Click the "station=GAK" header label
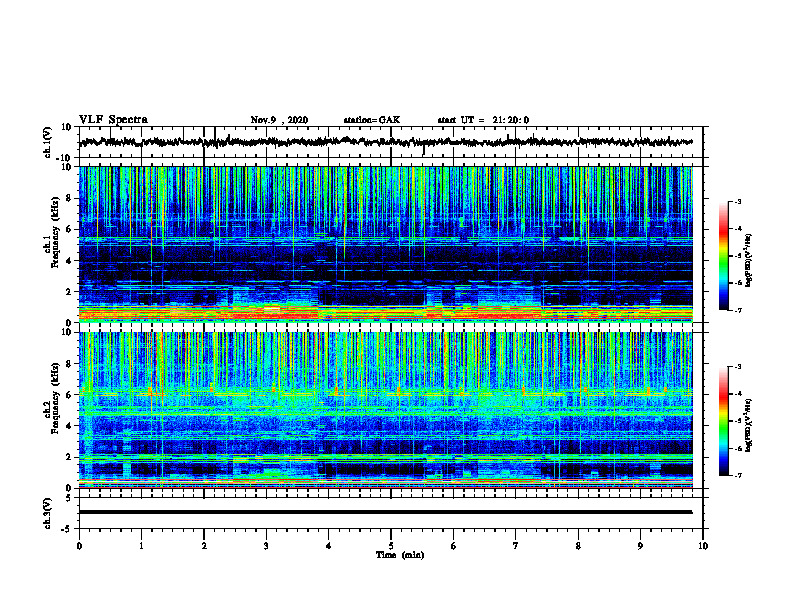This screenshot has height=612, width=792. click(372, 120)
